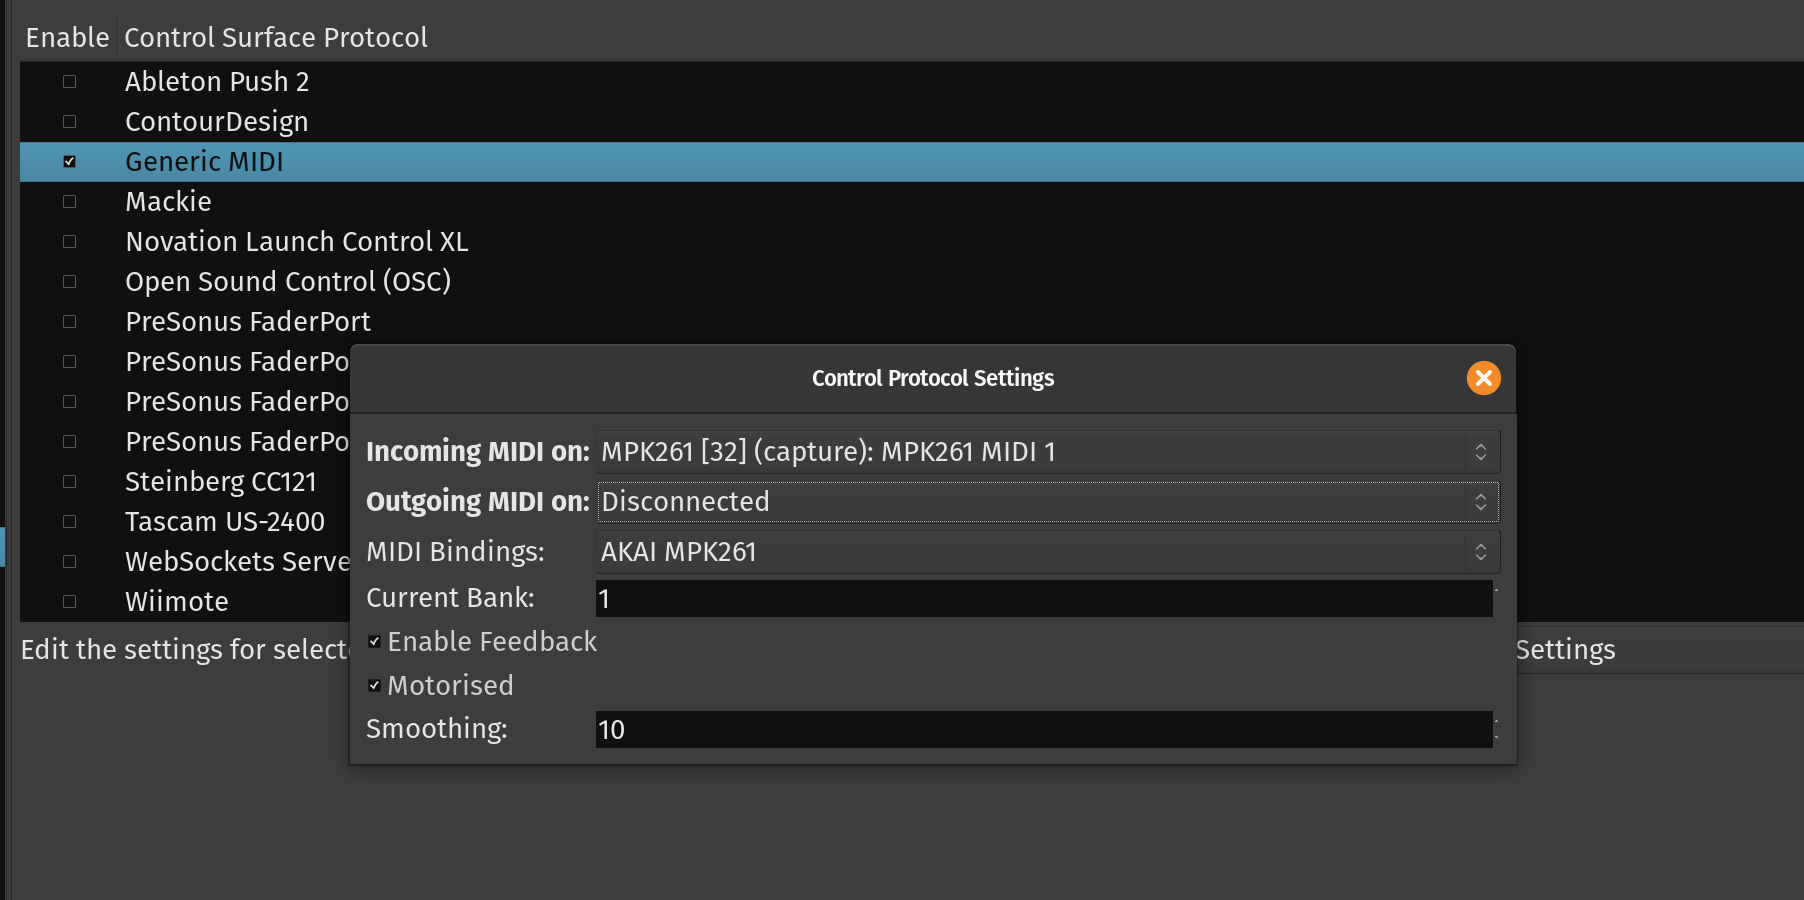This screenshot has height=900, width=1804.
Task: Close the Control Protocol Settings dialog
Action: click(1483, 378)
